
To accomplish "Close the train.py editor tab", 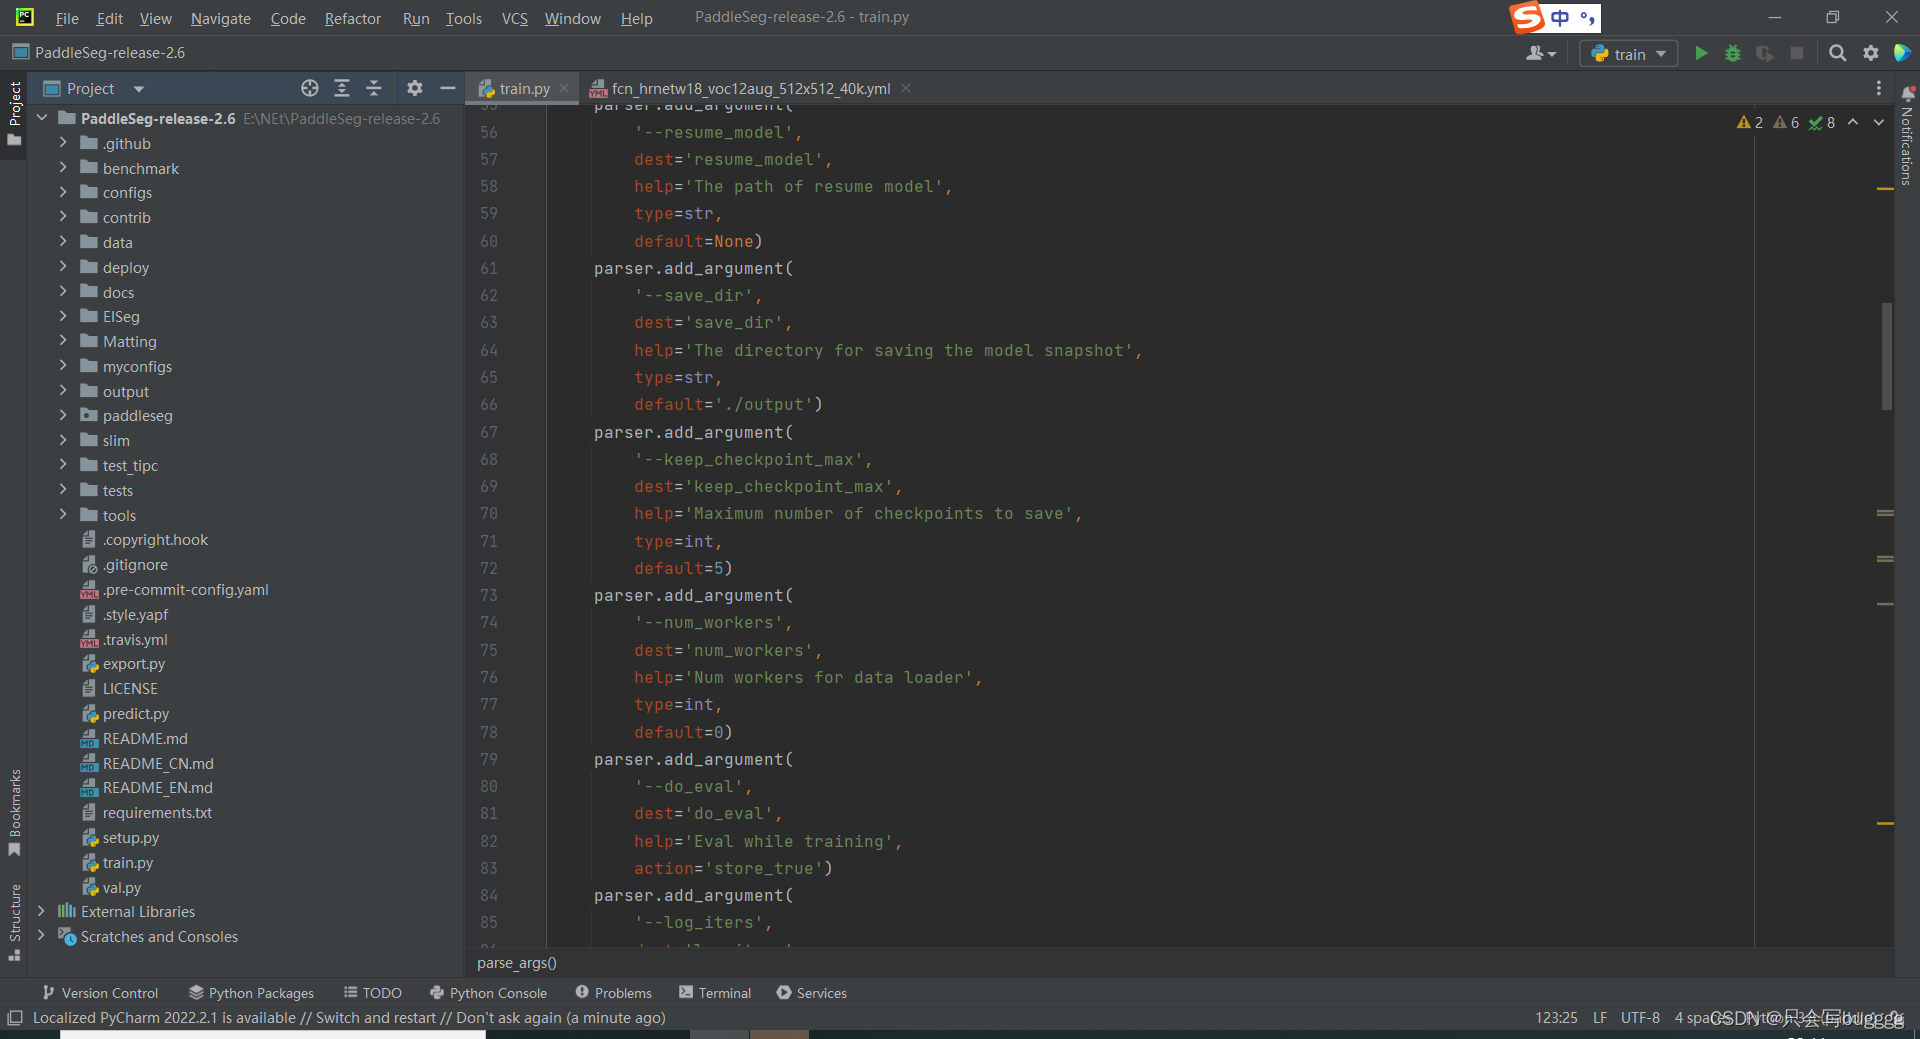I will point(564,88).
